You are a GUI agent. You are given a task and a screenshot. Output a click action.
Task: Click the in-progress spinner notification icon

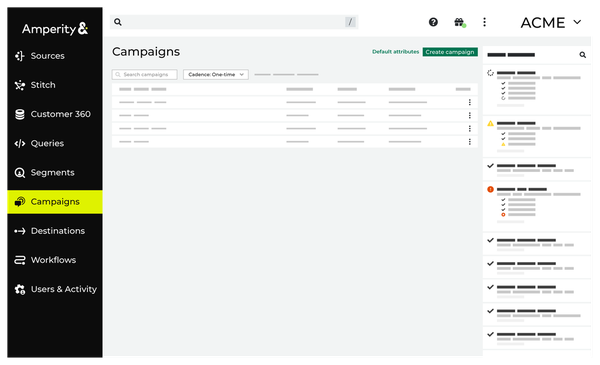tap(490, 73)
